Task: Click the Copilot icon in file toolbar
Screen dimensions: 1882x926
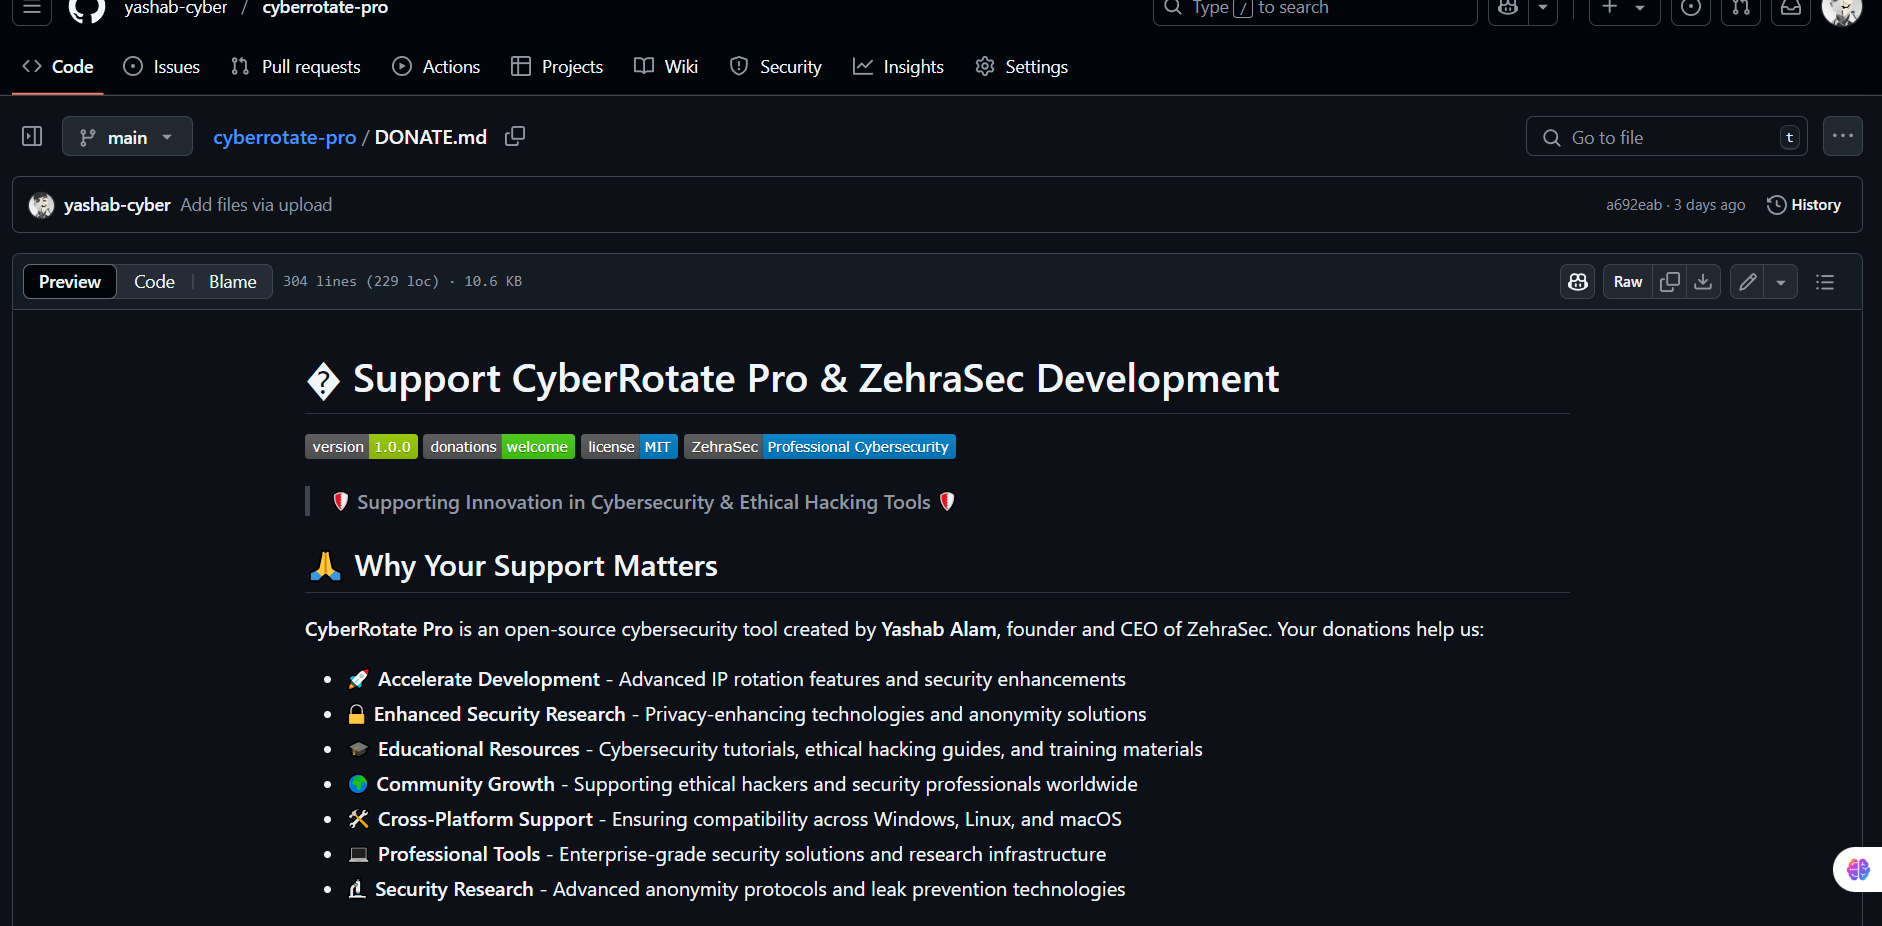Action: pyautogui.click(x=1578, y=282)
